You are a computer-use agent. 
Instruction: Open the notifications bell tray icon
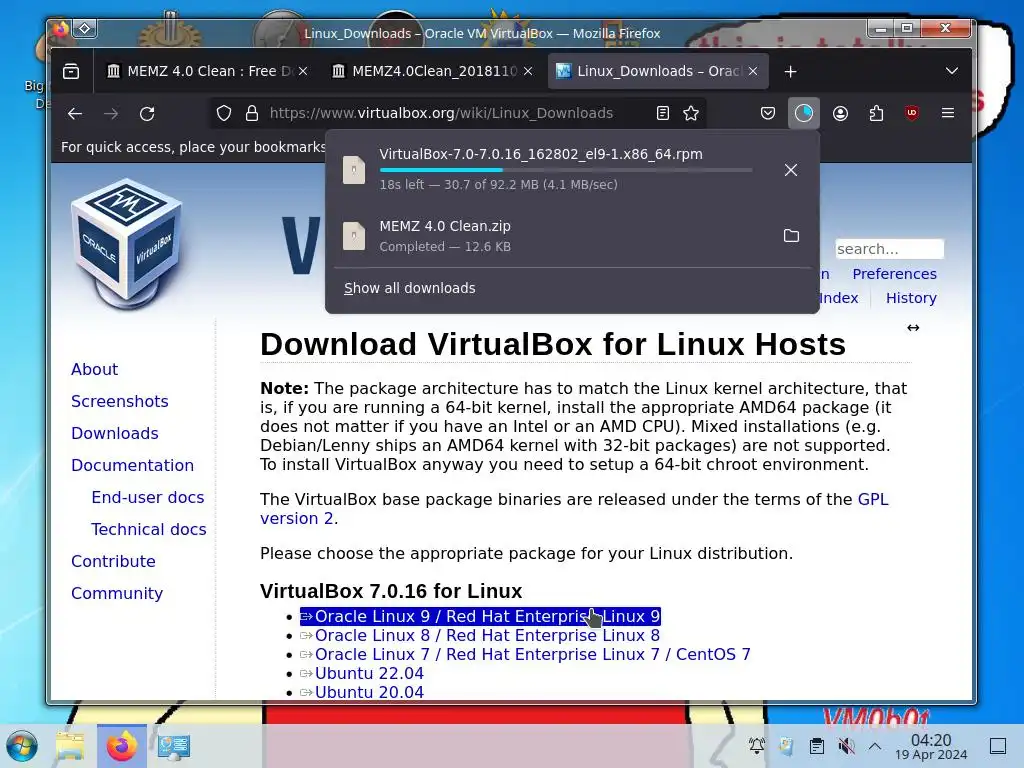pyautogui.click(x=757, y=746)
